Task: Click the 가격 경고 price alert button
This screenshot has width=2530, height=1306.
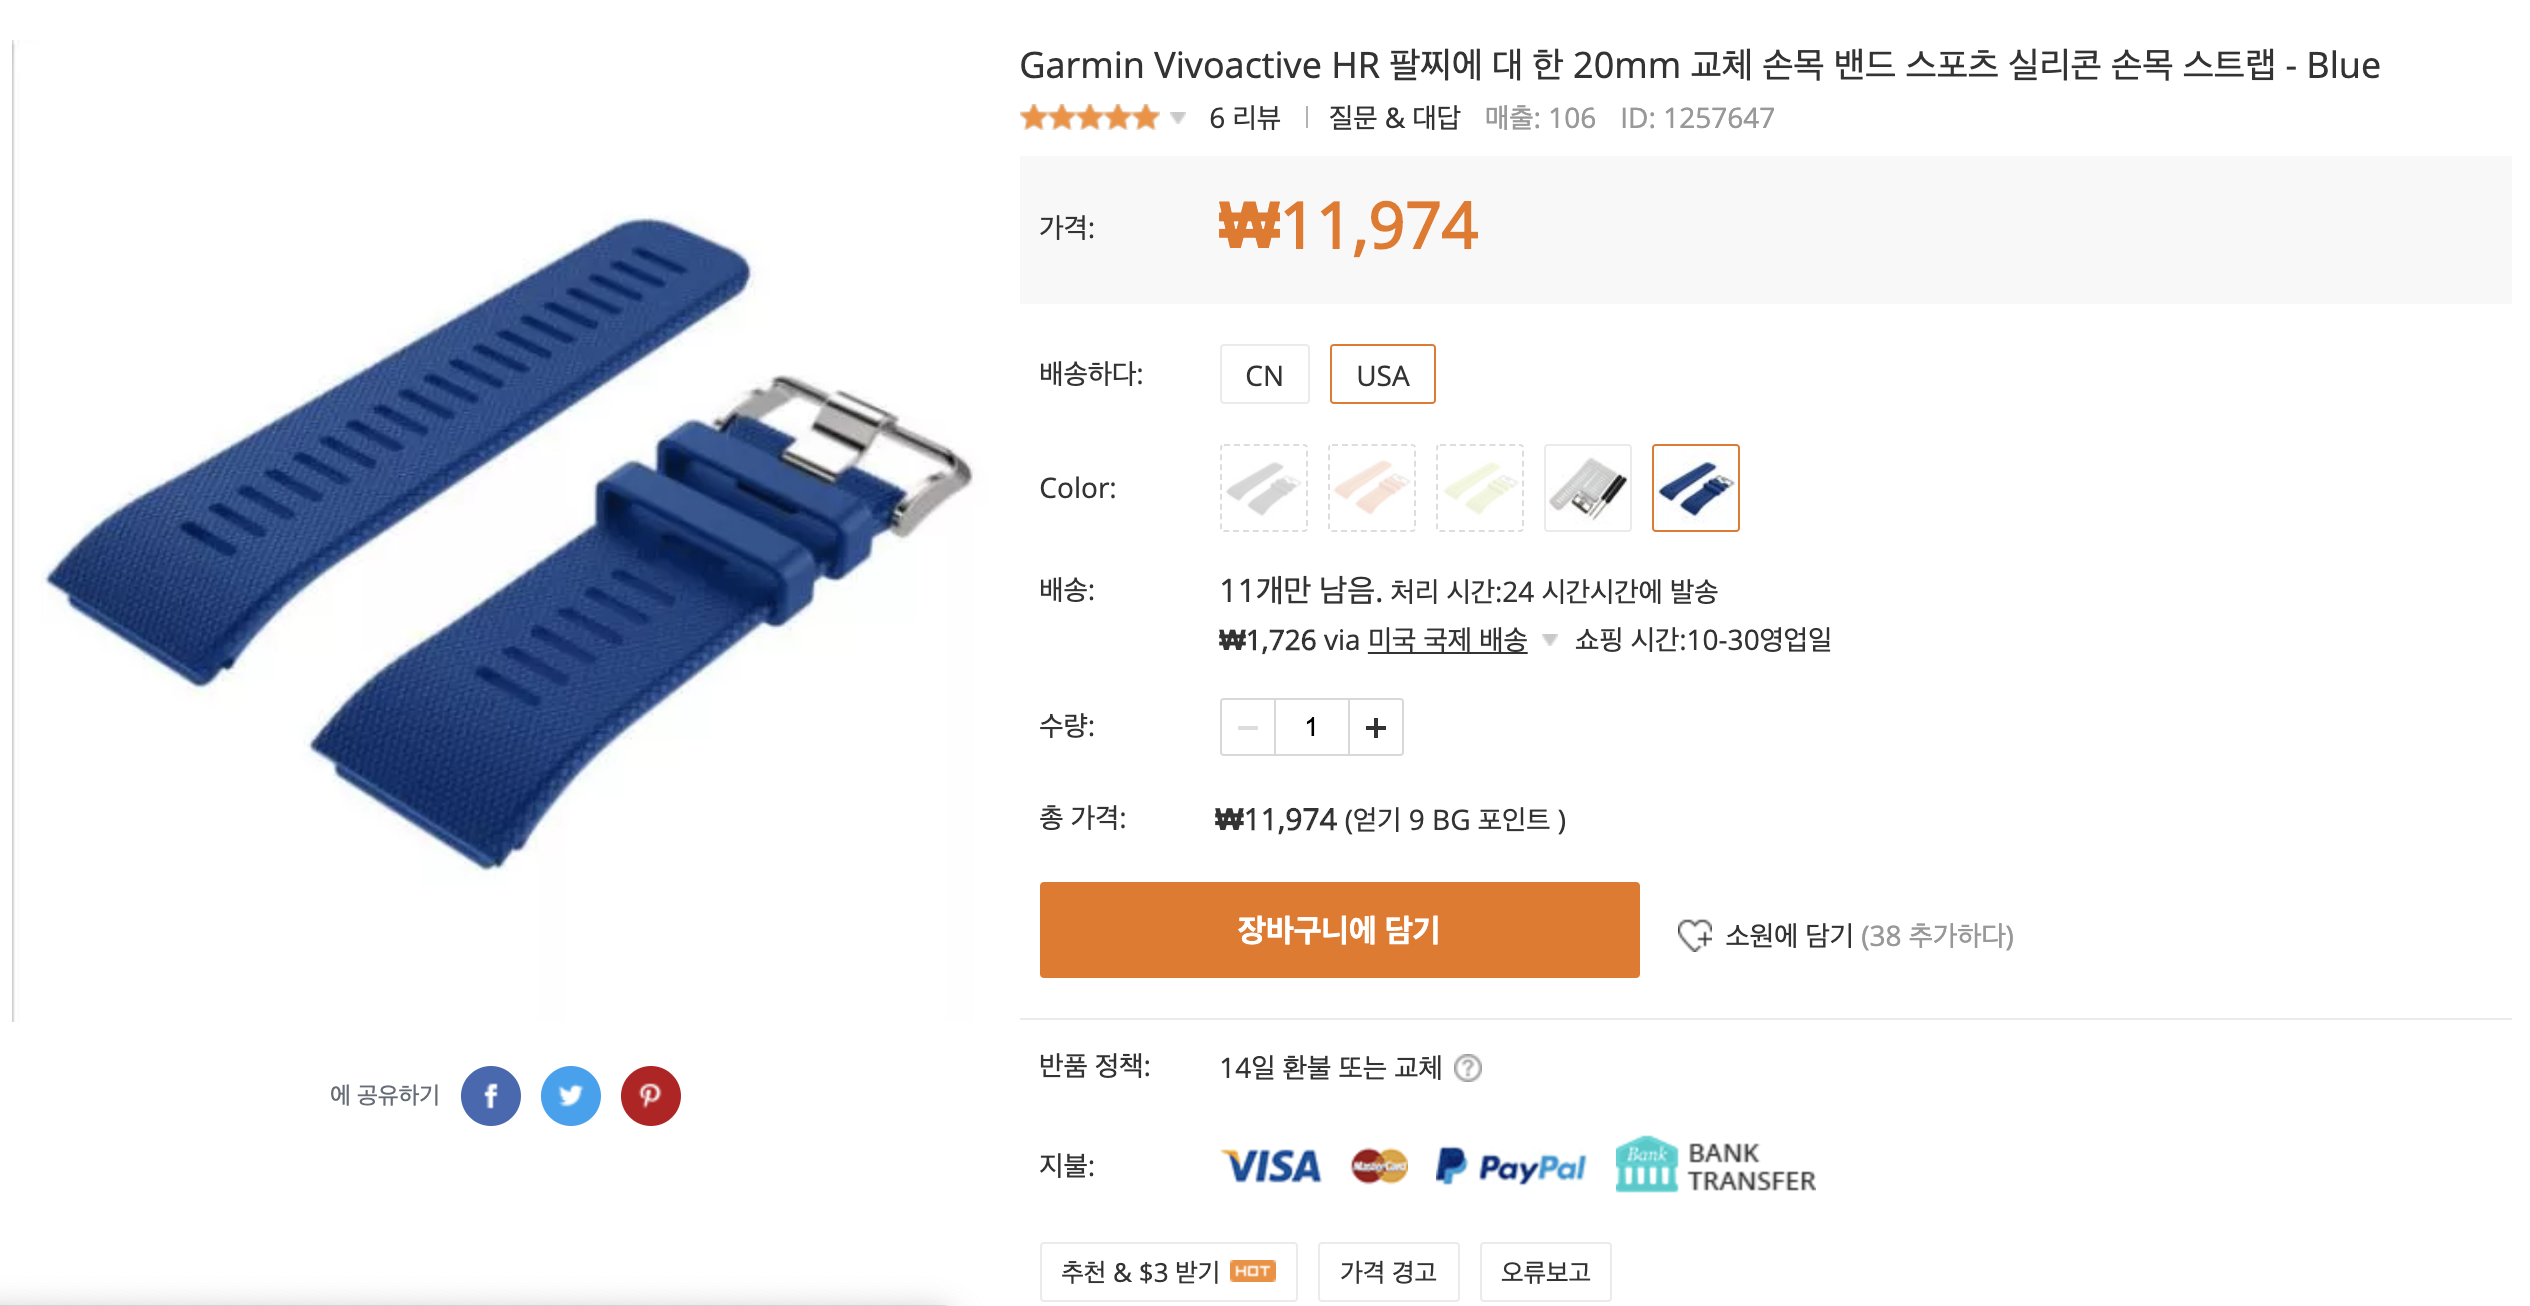Action: [x=1388, y=1271]
